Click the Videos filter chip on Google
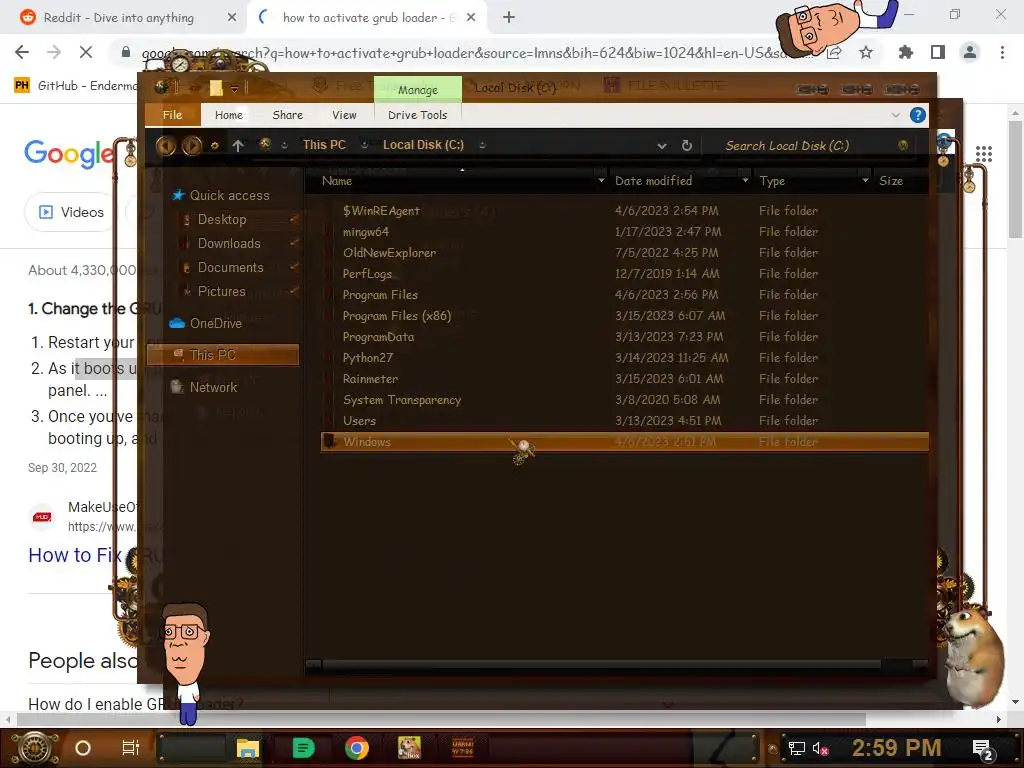The image size is (1024, 768). pyautogui.click(x=71, y=212)
